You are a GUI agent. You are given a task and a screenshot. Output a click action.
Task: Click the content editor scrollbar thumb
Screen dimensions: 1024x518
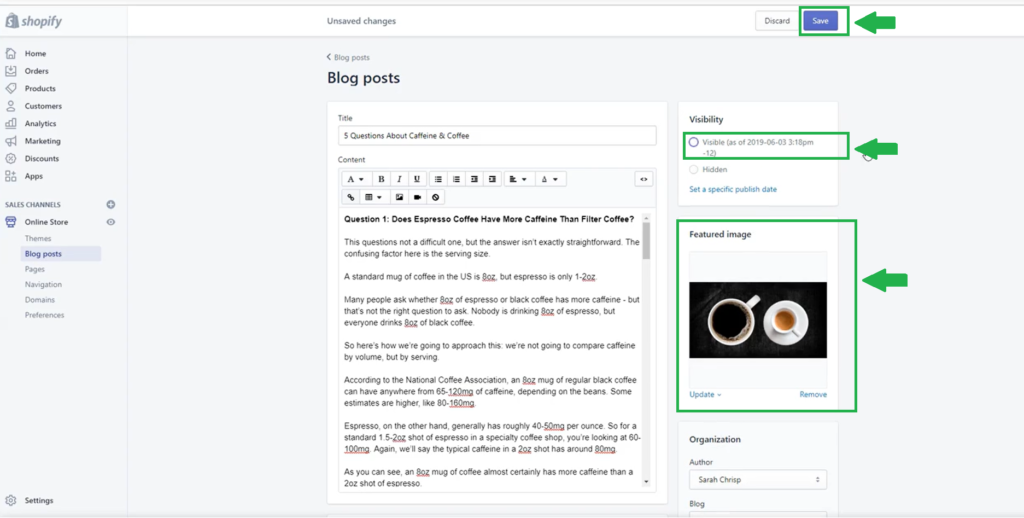(647, 240)
